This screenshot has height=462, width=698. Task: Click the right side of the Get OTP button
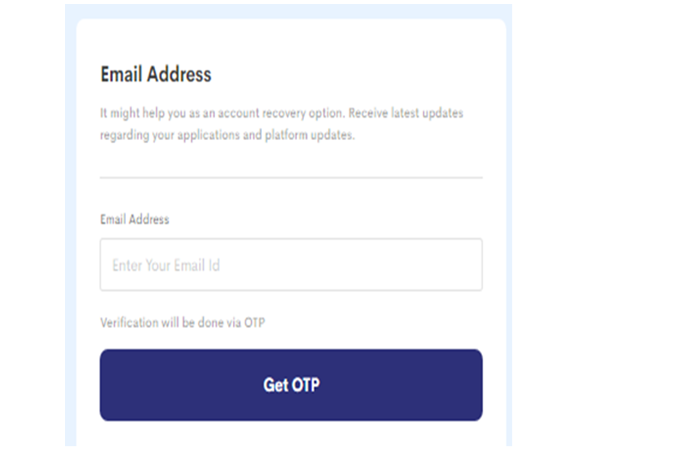coord(463,385)
